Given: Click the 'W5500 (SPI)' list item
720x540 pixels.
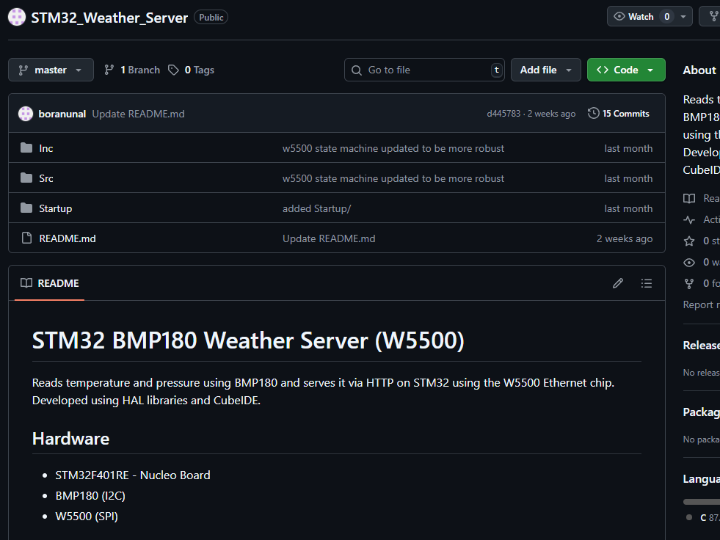Looking at the screenshot, I should pos(86,517).
